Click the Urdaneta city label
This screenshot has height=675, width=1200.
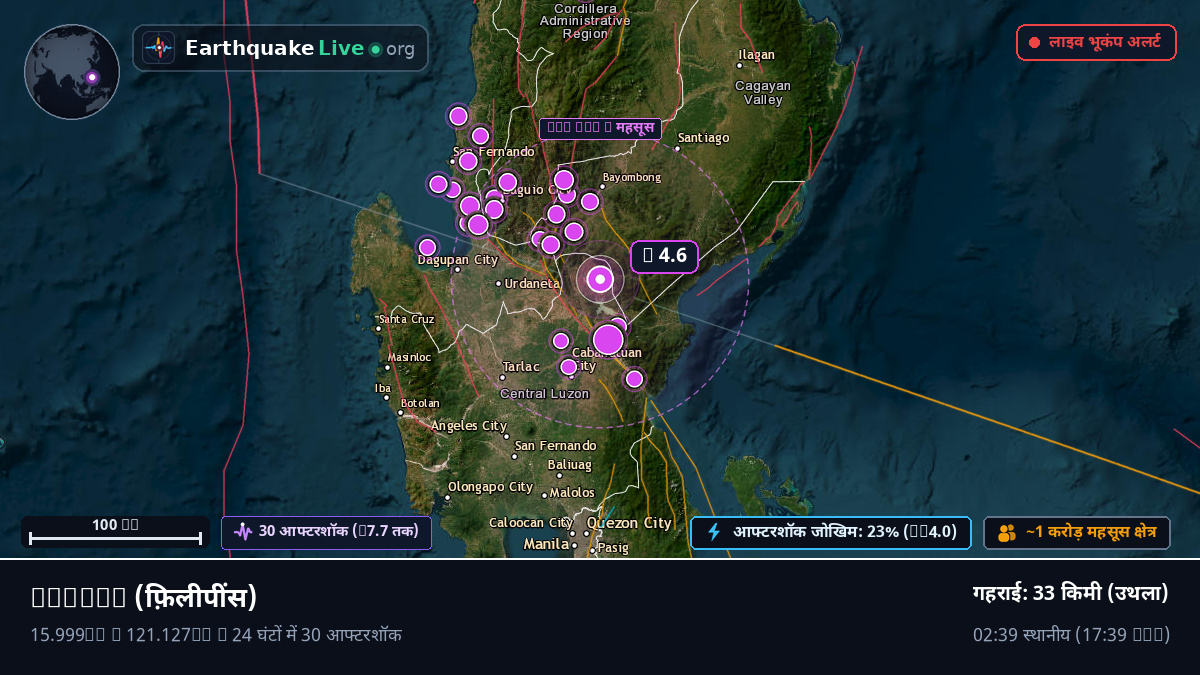click(533, 284)
